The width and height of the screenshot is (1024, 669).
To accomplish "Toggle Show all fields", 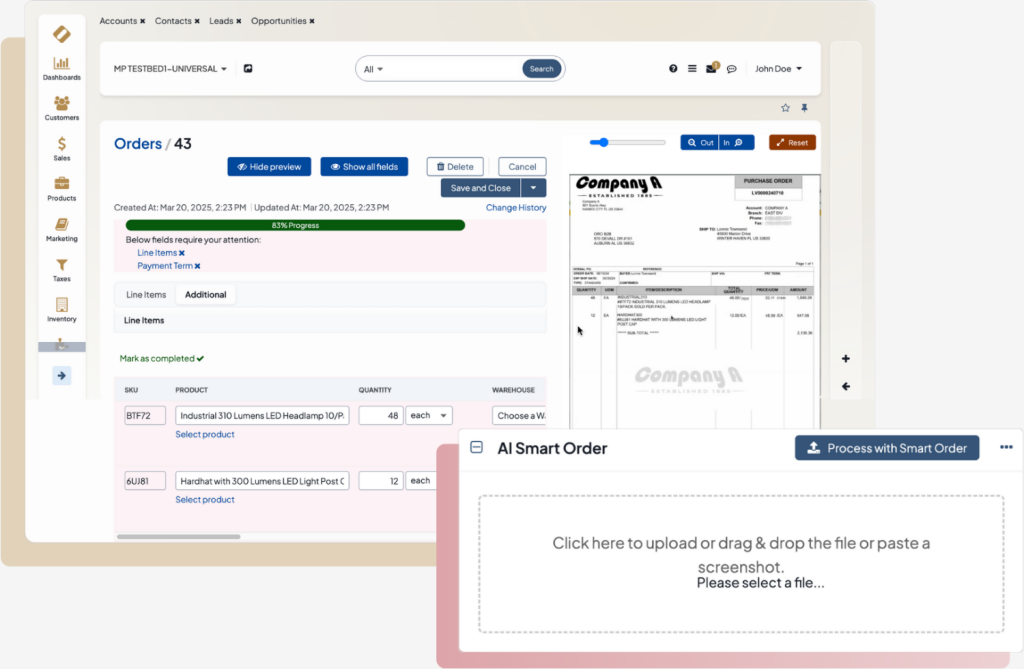I will click(364, 167).
